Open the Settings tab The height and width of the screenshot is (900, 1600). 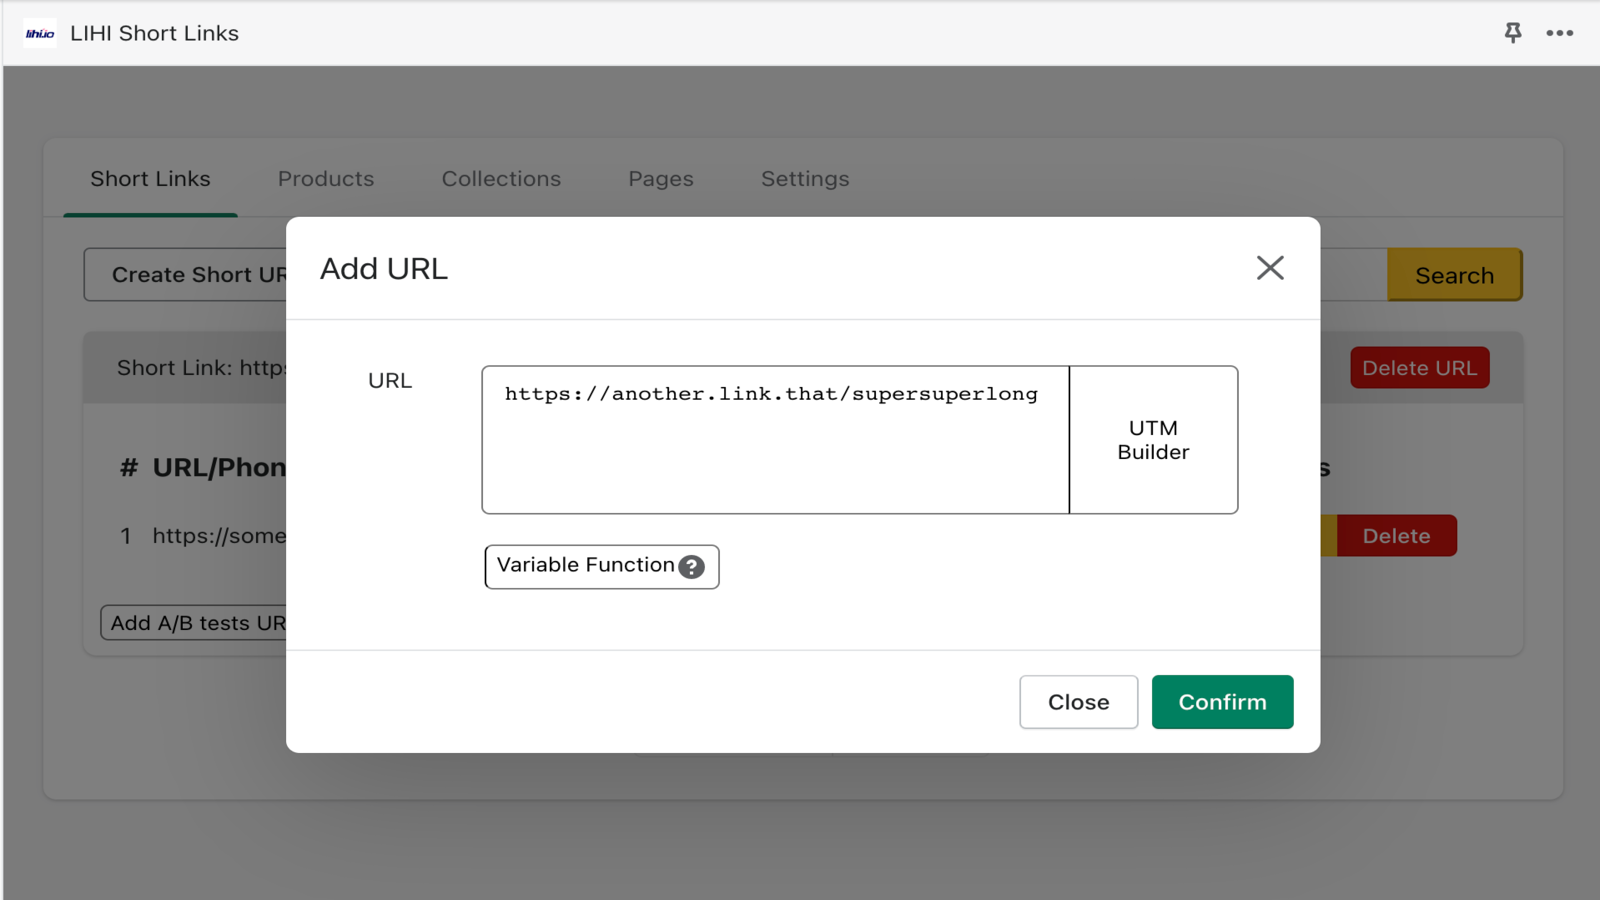tap(805, 179)
